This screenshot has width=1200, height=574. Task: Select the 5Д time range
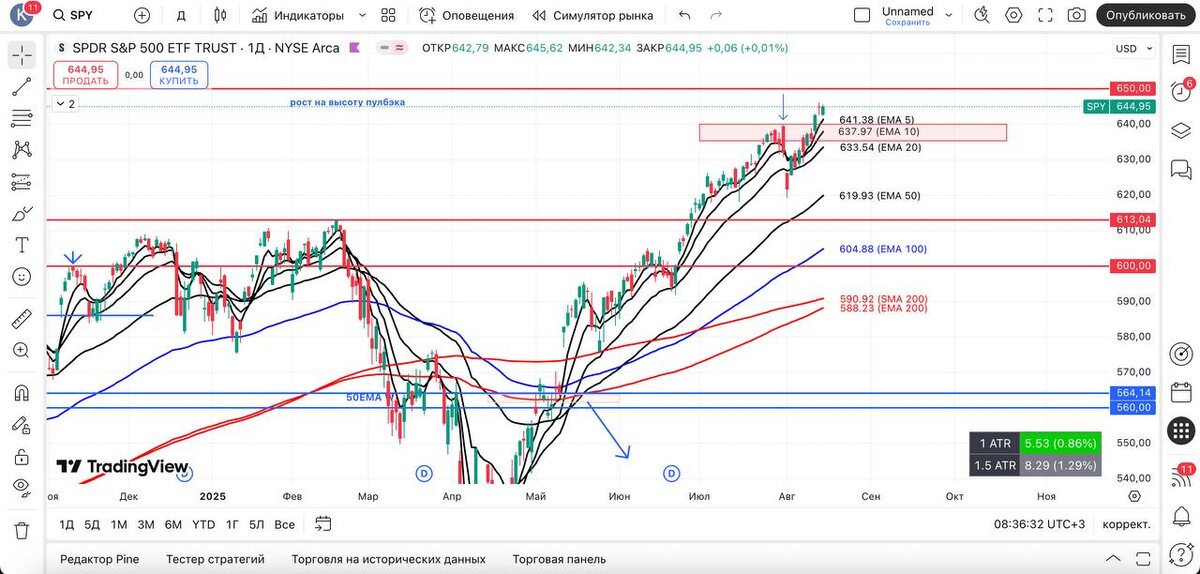pyautogui.click(x=92, y=524)
